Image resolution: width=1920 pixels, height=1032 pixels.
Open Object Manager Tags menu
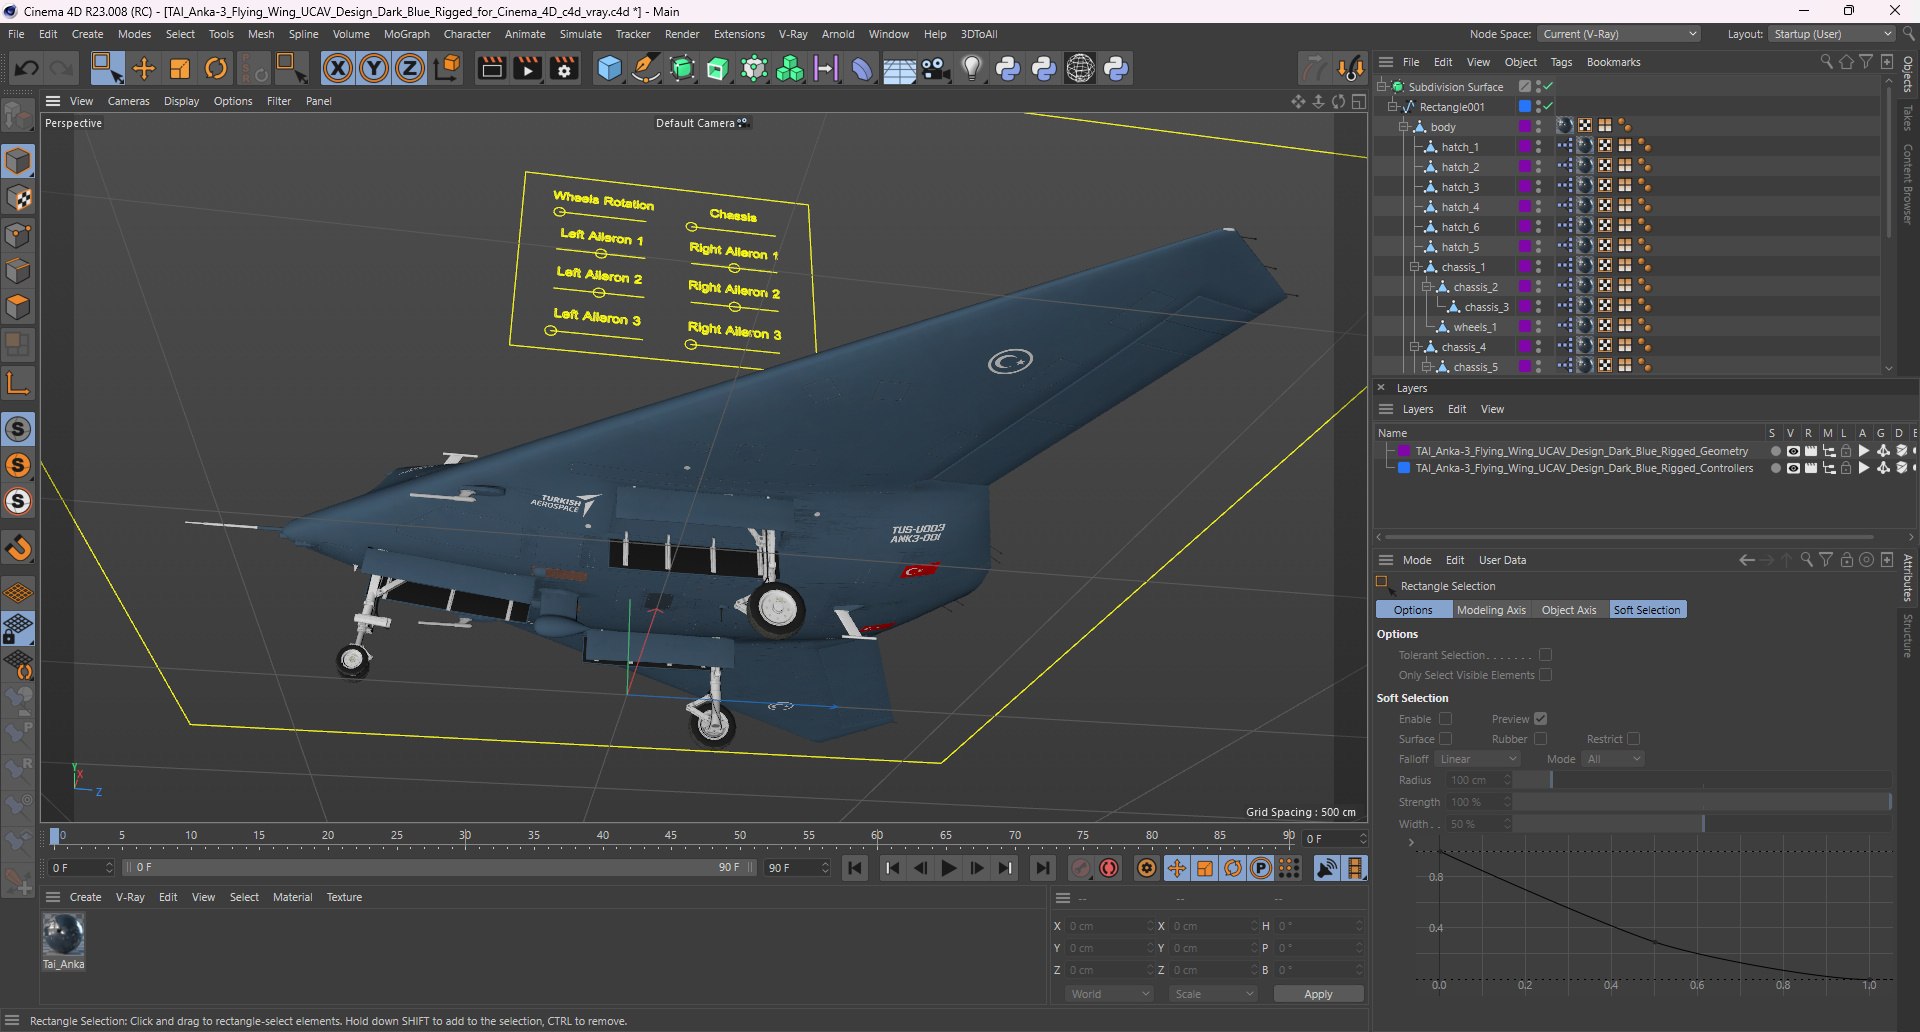click(1561, 62)
